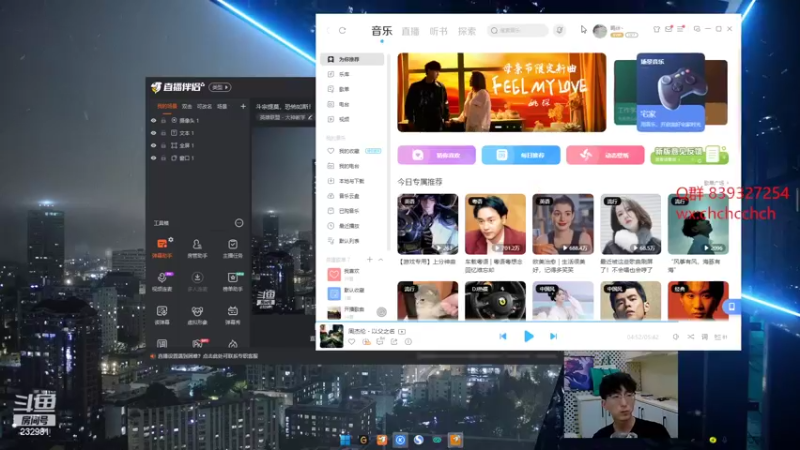
Task: Click the share icon under the song title
Action: [394, 342]
